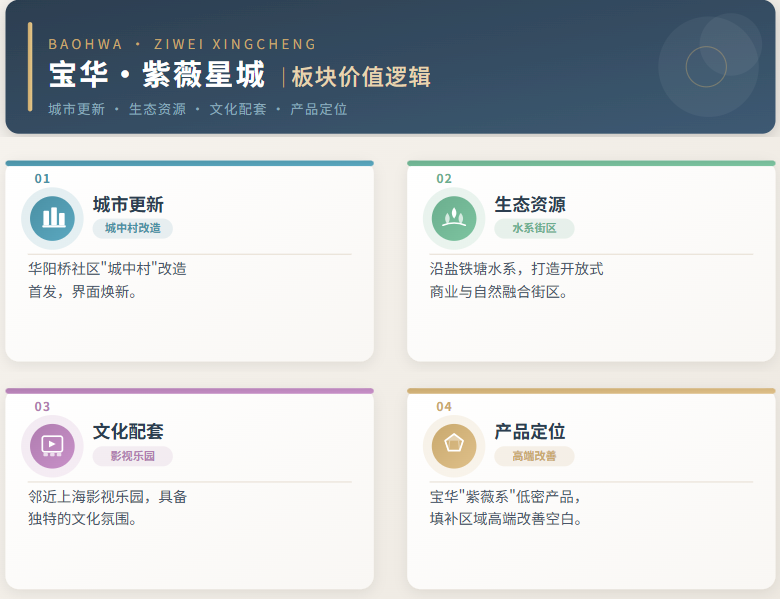Click 城市更新 in the header subtitle line
This screenshot has width=780, height=599.
(77, 109)
